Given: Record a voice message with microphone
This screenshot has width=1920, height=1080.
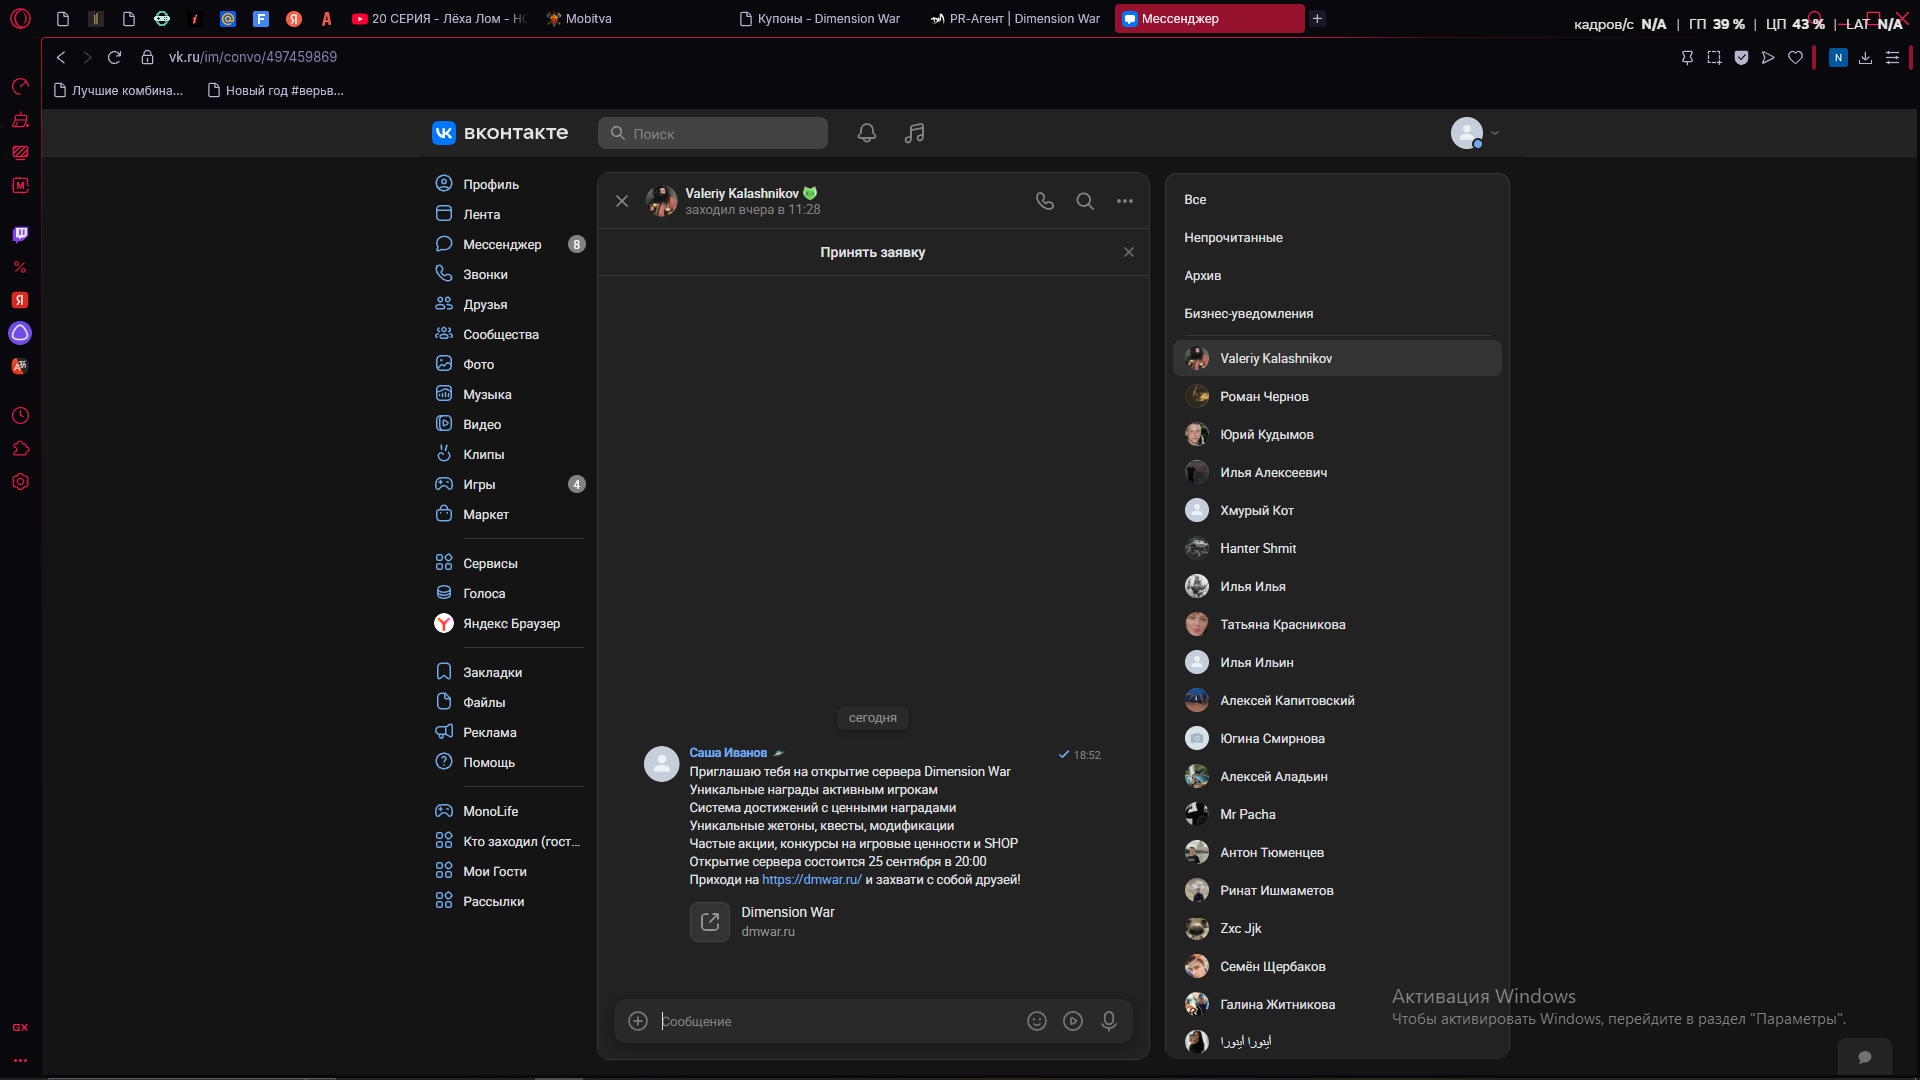Looking at the screenshot, I should 1109,1021.
